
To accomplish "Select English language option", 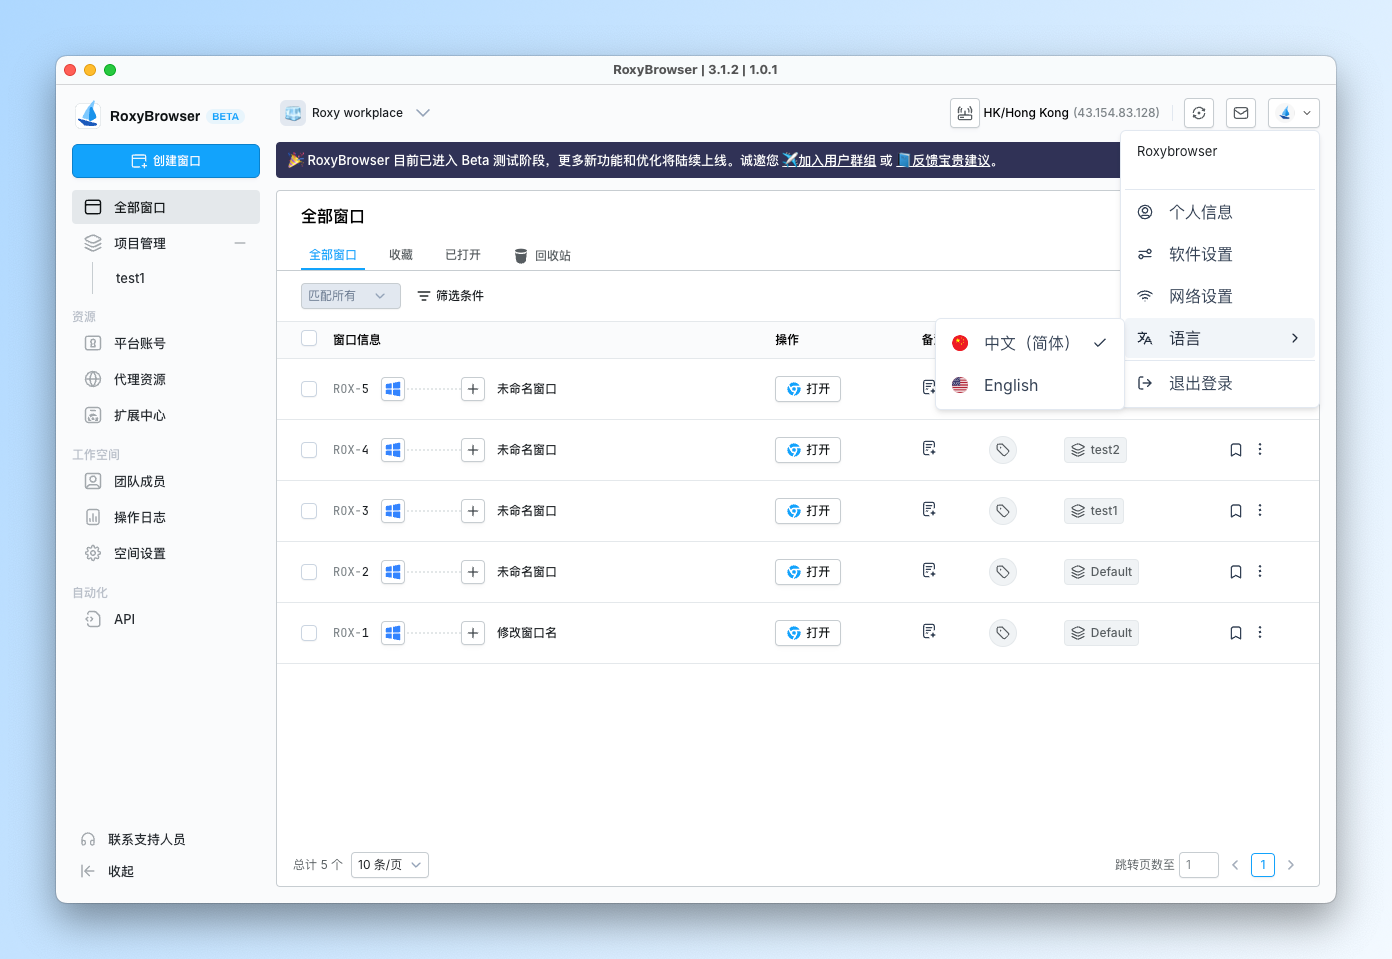I will click(x=1030, y=385).
